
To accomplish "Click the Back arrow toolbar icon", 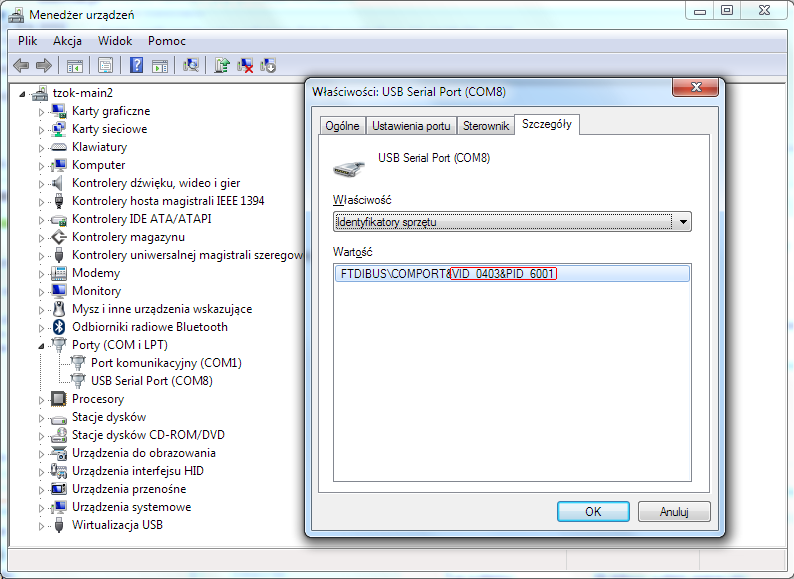I will click(x=21, y=65).
